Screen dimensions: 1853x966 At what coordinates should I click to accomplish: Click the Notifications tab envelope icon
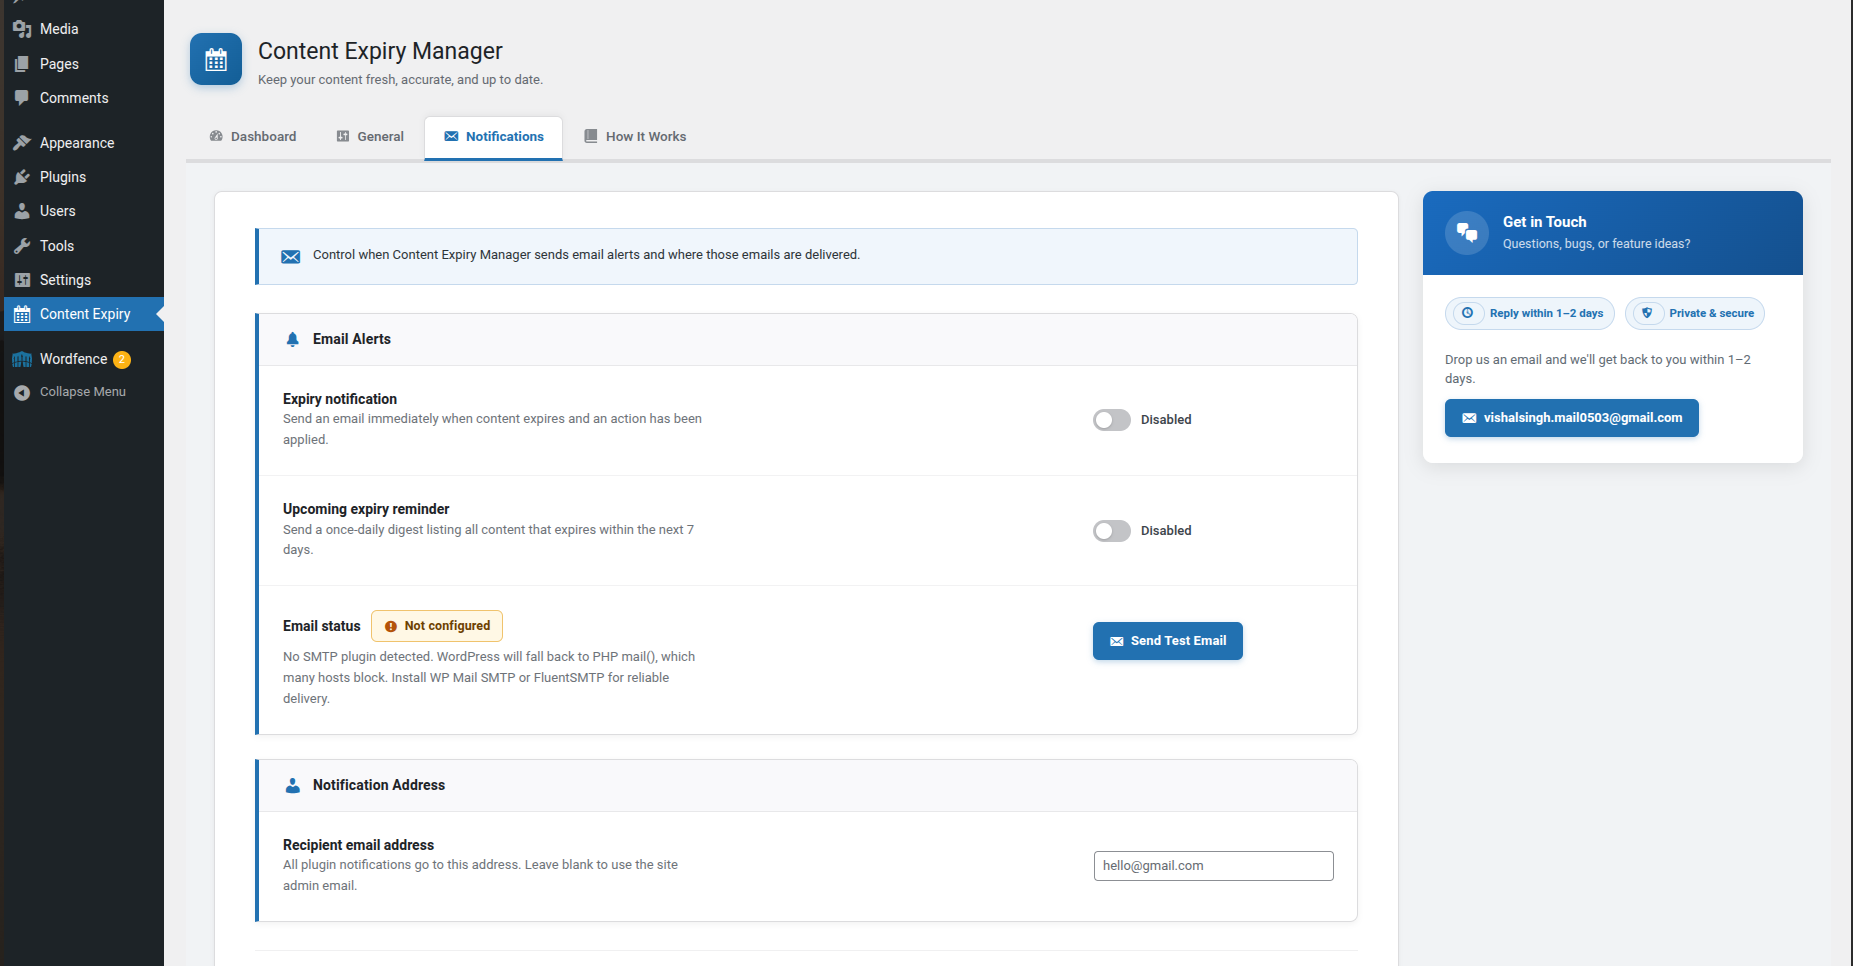tap(451, 136)
